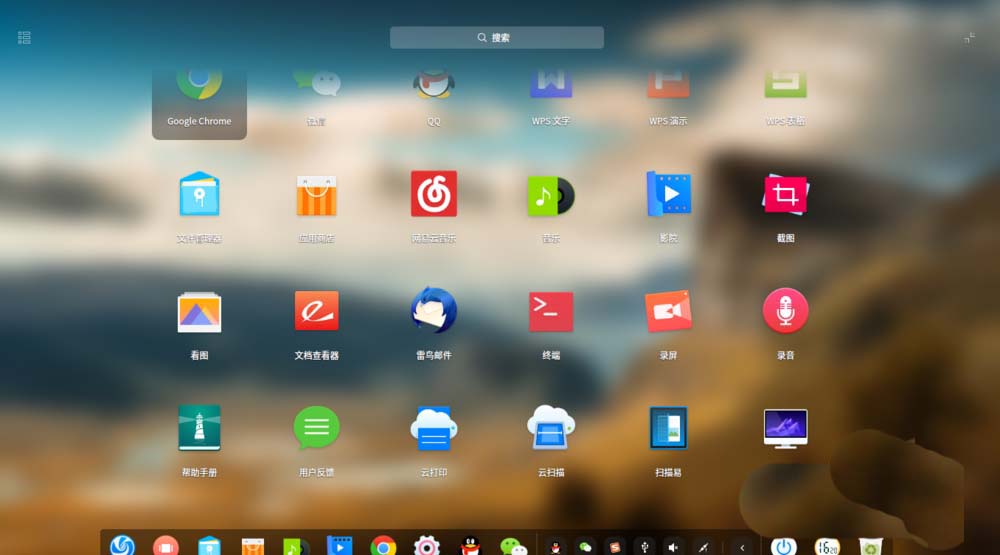
Task: Click the Sogou input method tray icon
Action: pyautogui.click(x=615, y=547)
